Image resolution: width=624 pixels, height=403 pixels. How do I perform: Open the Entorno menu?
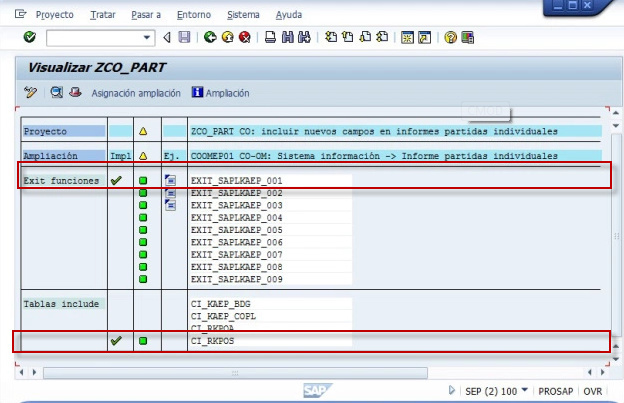(194, 15)
